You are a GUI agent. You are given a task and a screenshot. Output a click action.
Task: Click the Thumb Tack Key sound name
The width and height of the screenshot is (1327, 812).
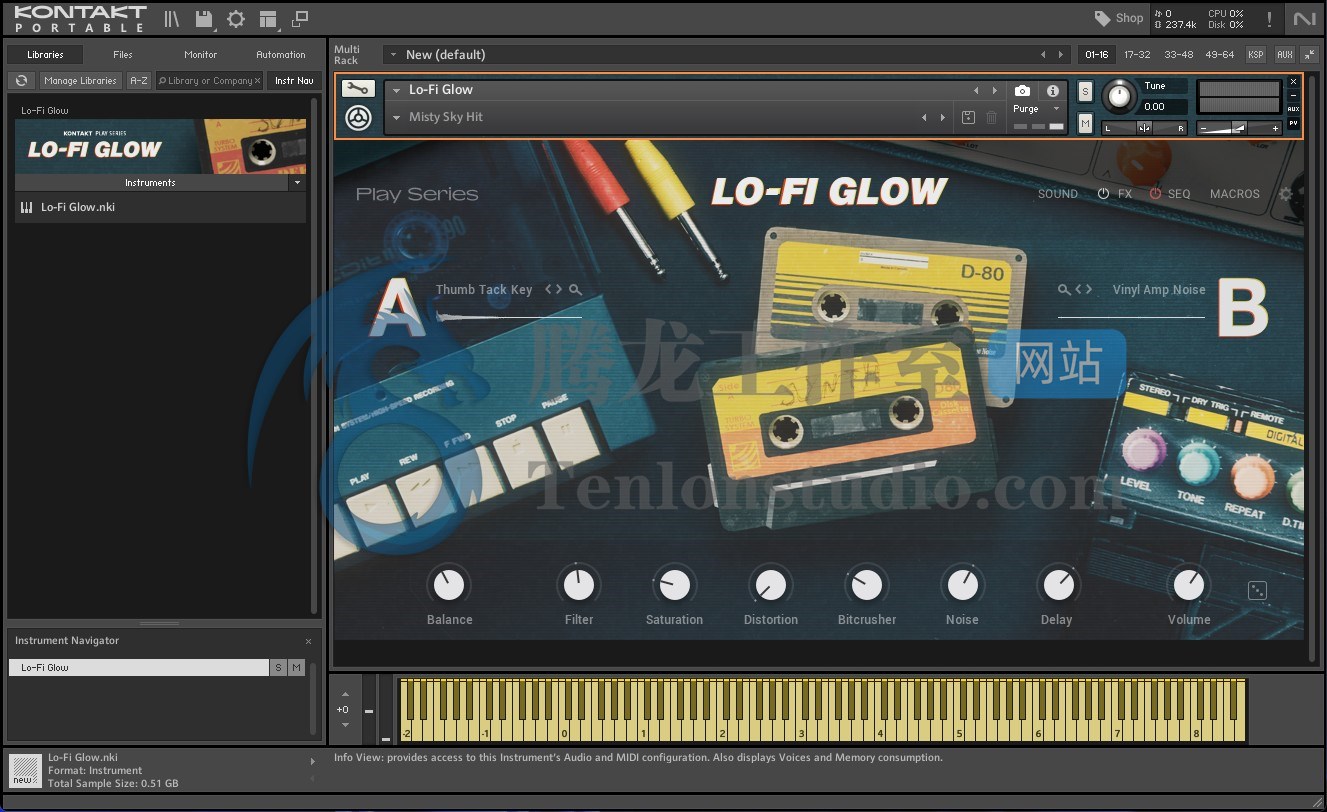(x=484, y=290)
